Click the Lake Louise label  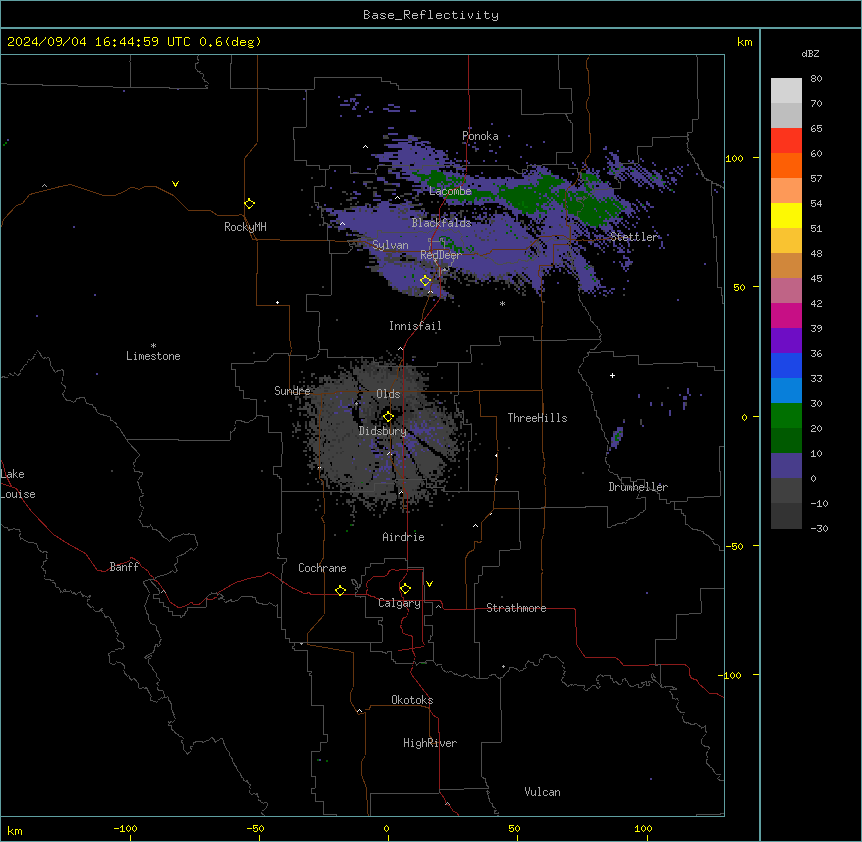[x=17, y=484]
